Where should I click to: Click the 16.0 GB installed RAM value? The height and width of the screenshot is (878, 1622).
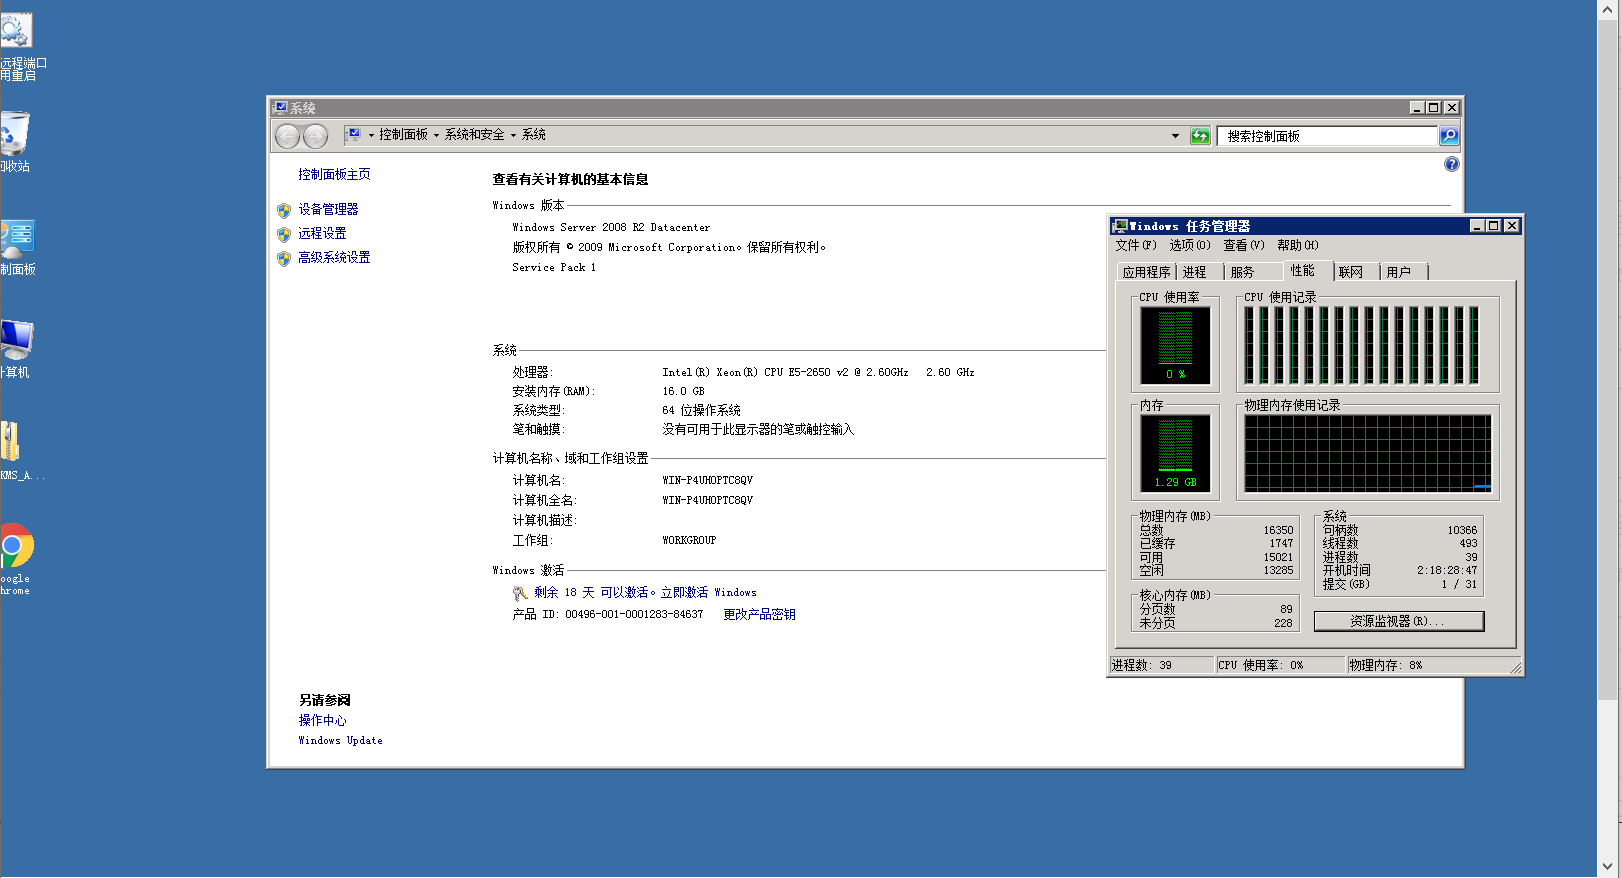tap(683, 391)
